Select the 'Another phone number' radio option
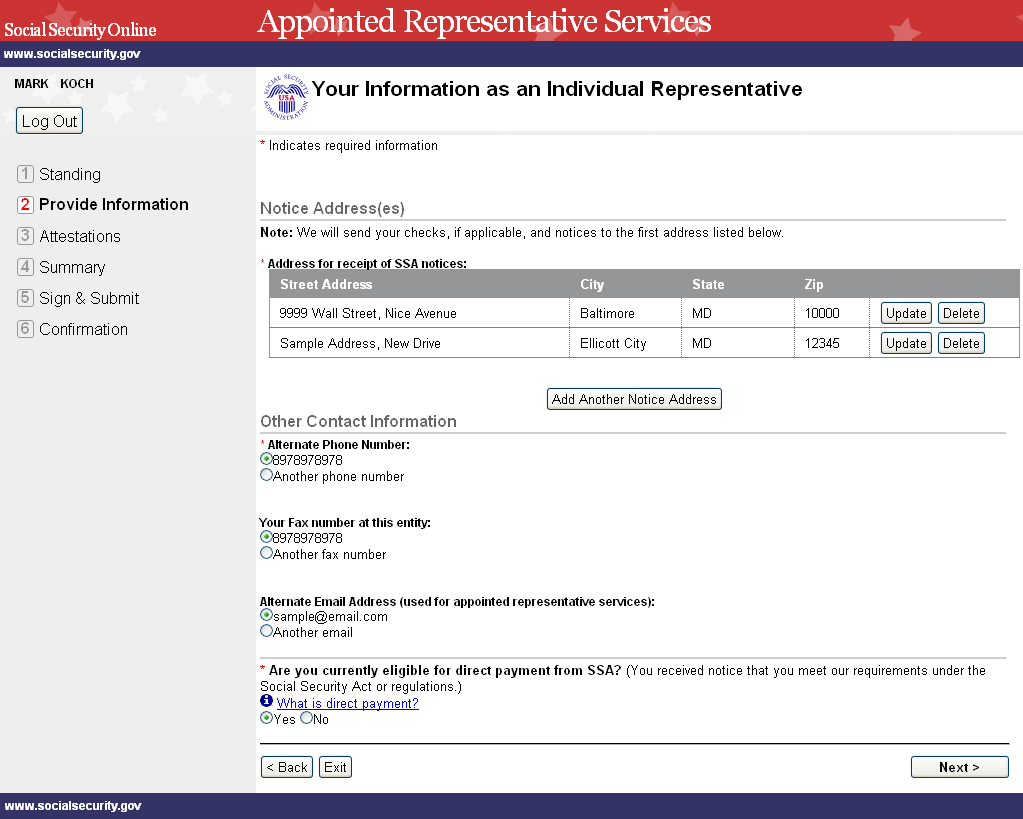This screenshot has width=1023, height=819. point(266,476)
